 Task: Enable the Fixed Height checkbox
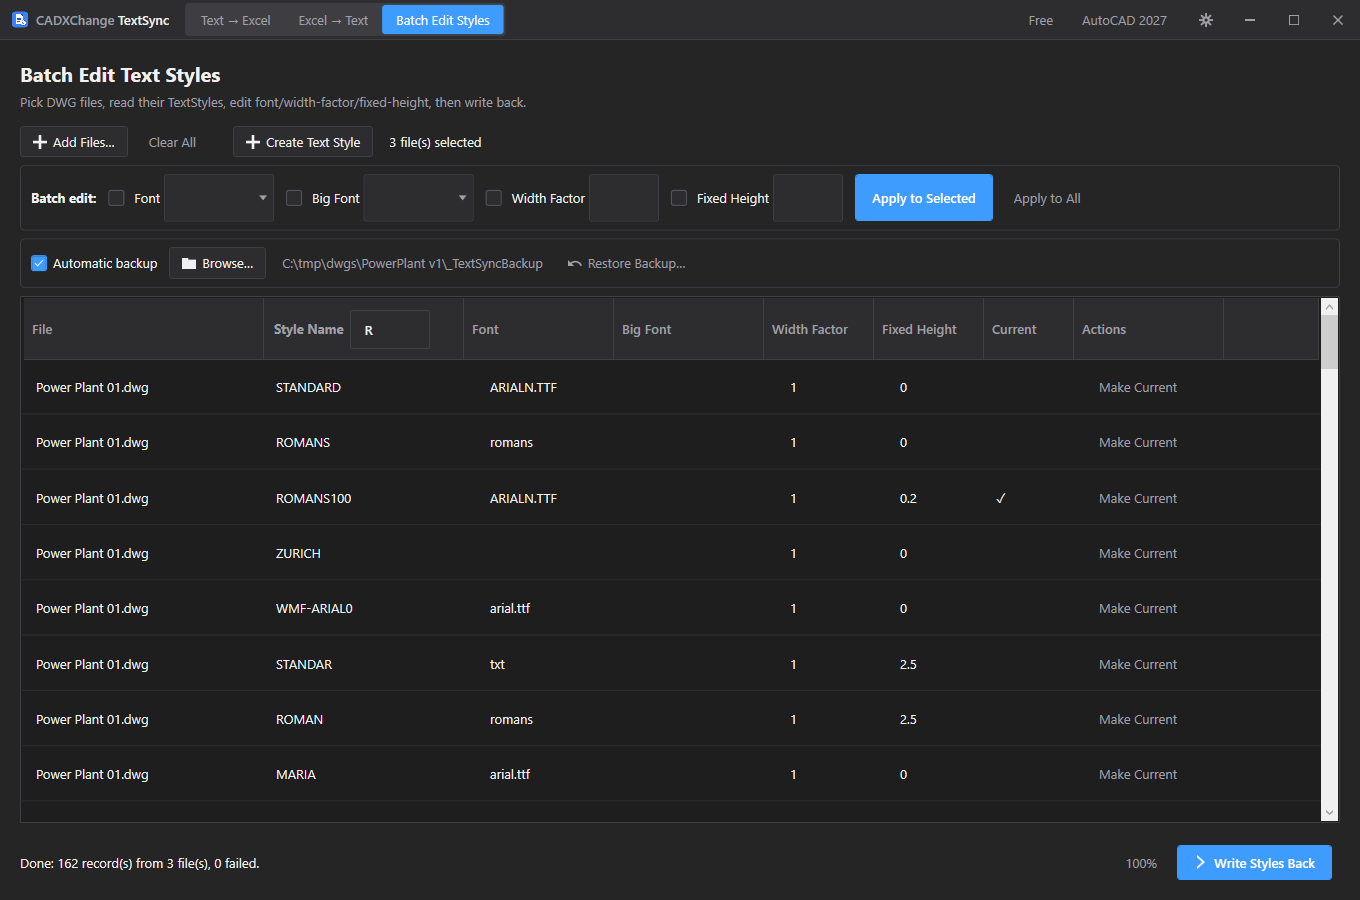click(679, 198)
